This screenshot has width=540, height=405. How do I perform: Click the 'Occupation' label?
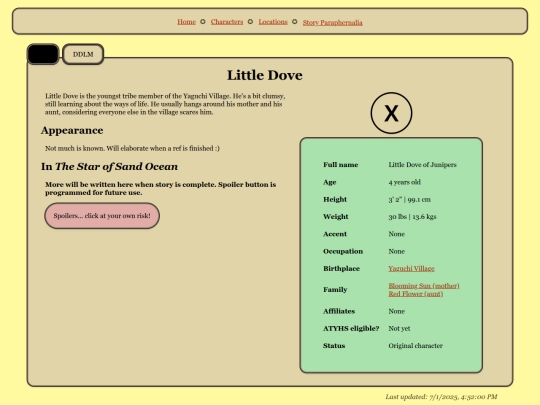point(343,251)
